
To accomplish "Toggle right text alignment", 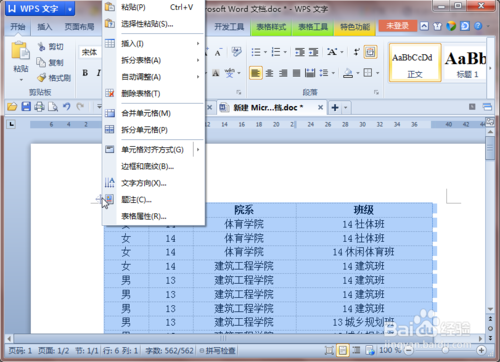I will [x=283, y=73].
